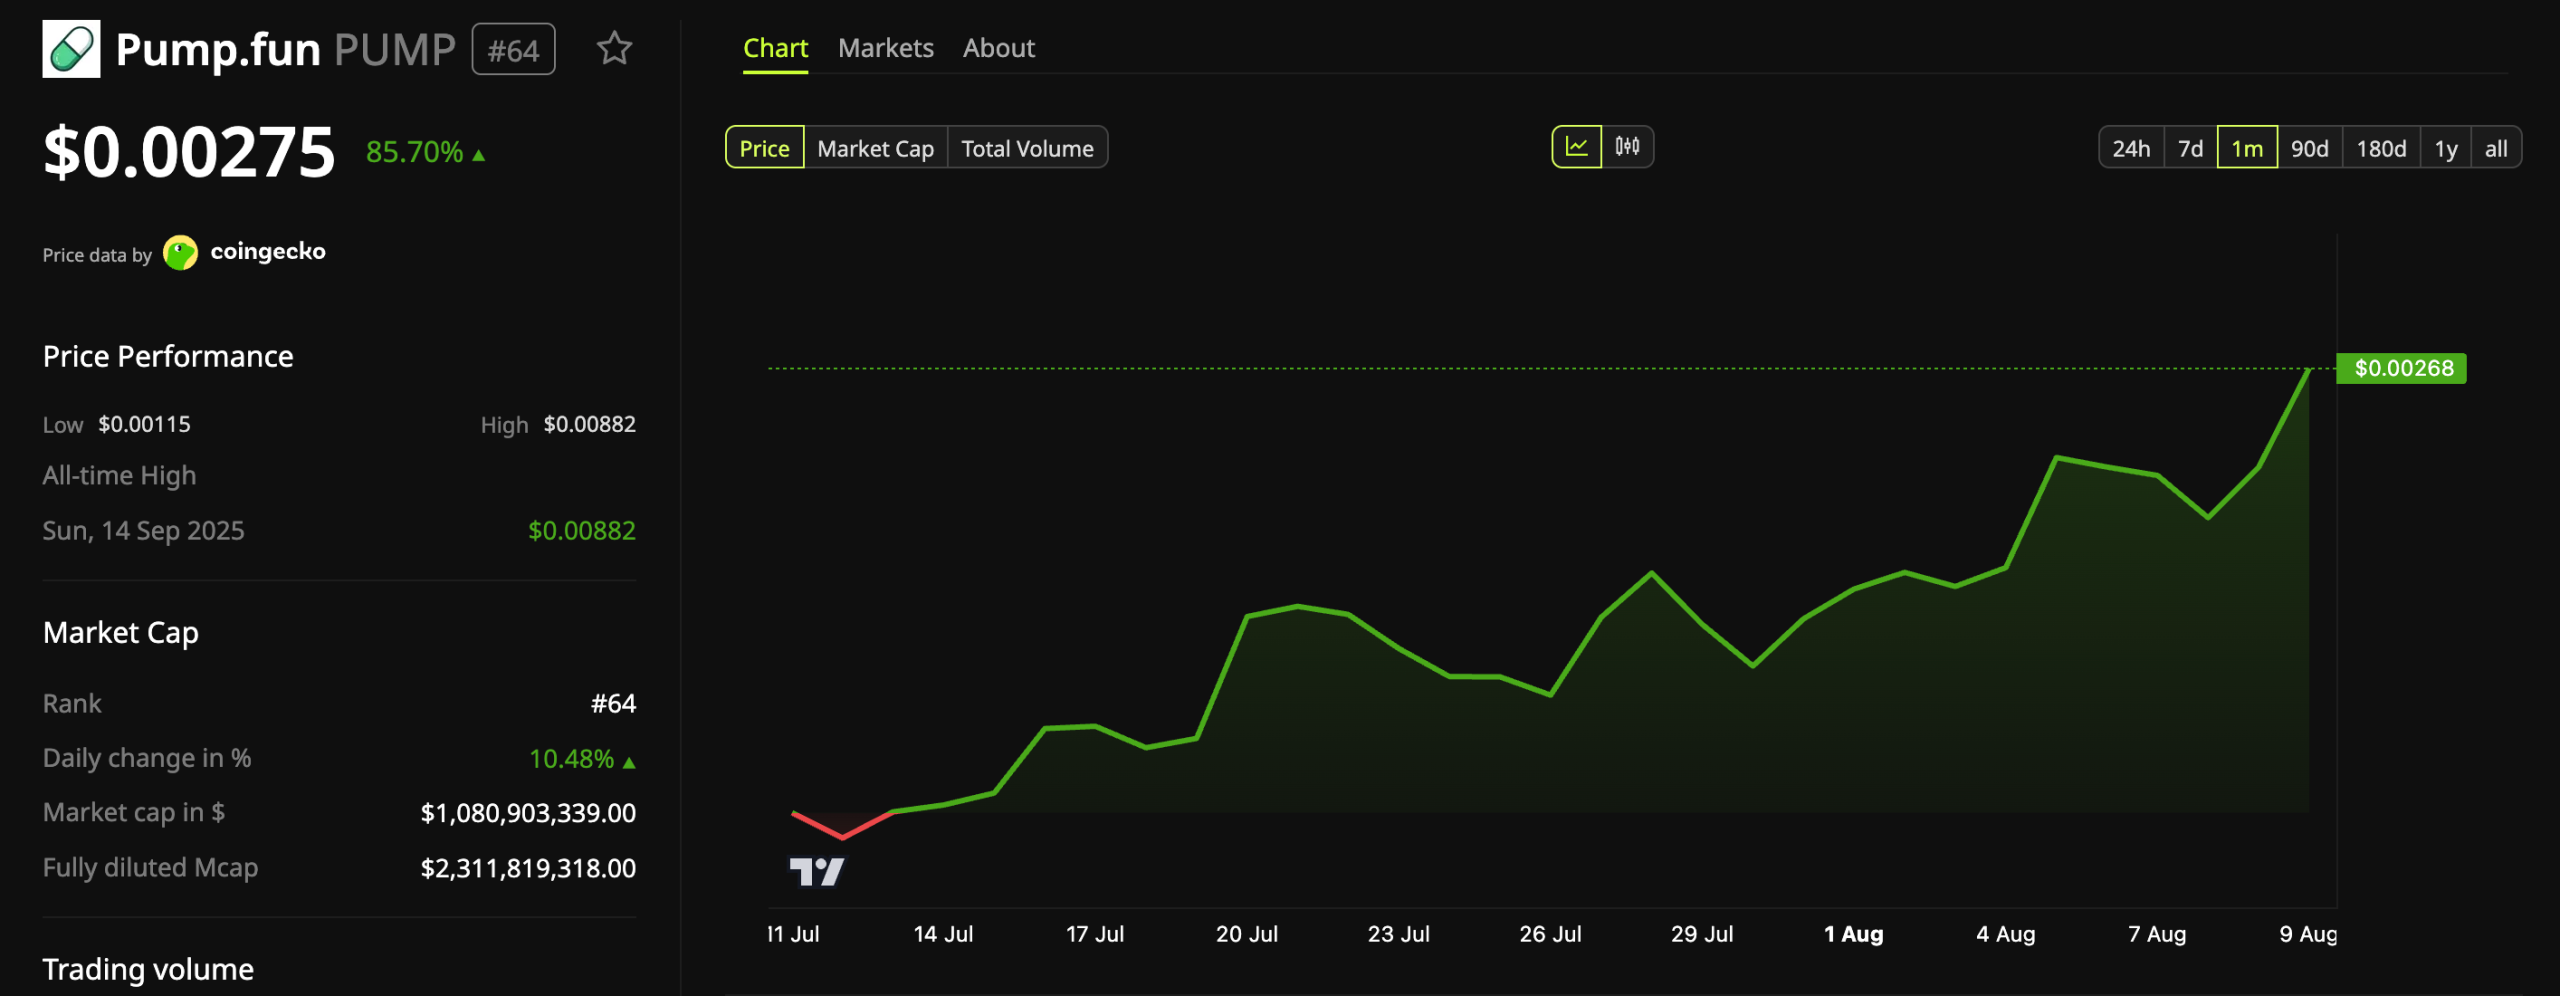Switch to line chart view icon
This screenshot has width=2560, height=996.
1577,147
